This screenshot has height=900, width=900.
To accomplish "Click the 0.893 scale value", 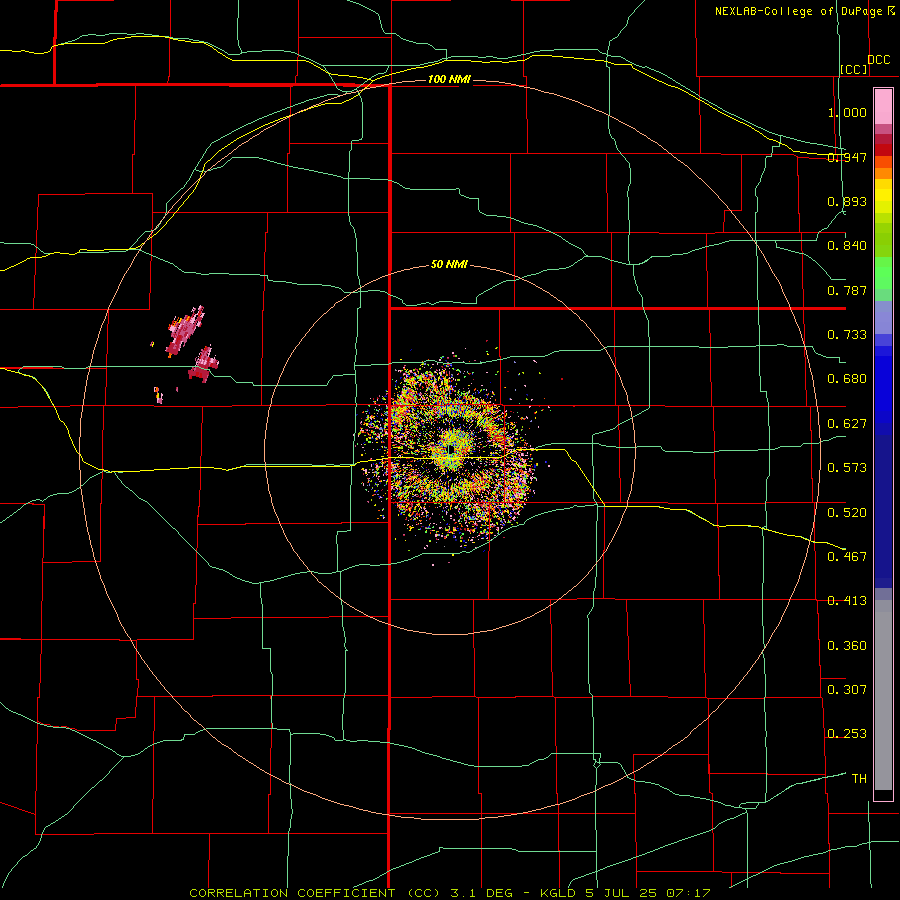I will (847, 201).
